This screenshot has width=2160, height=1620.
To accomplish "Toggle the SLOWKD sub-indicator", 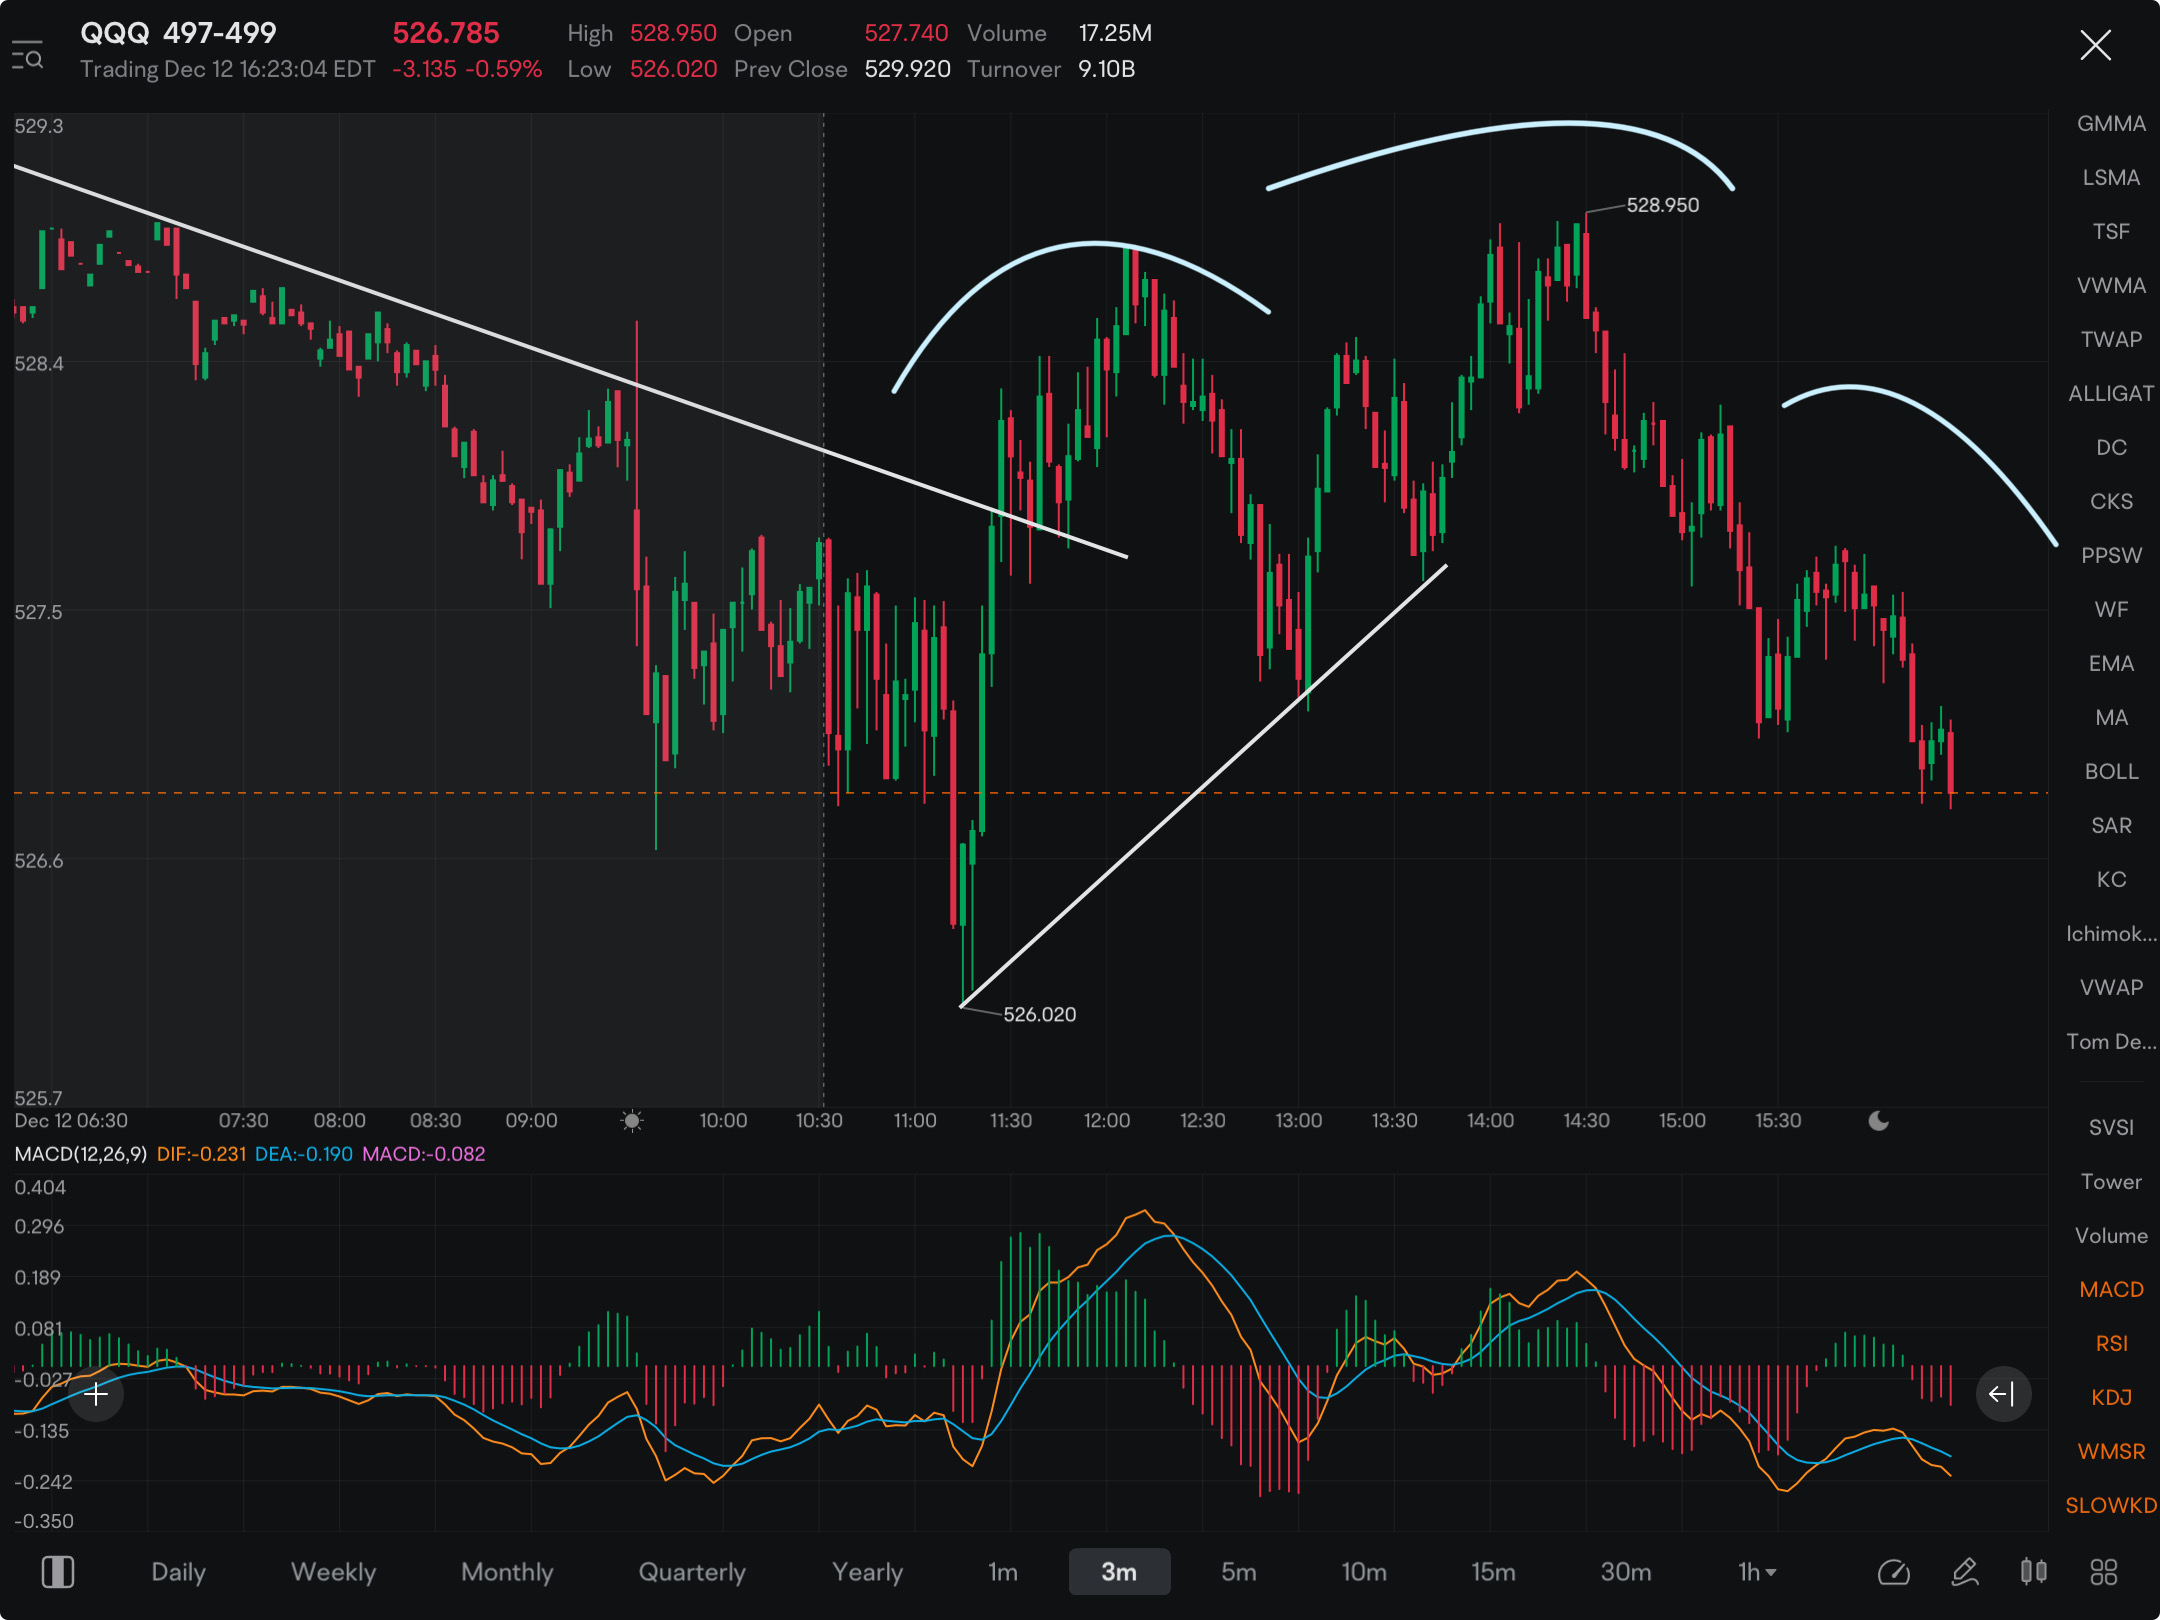I will coord(2111,1506).
